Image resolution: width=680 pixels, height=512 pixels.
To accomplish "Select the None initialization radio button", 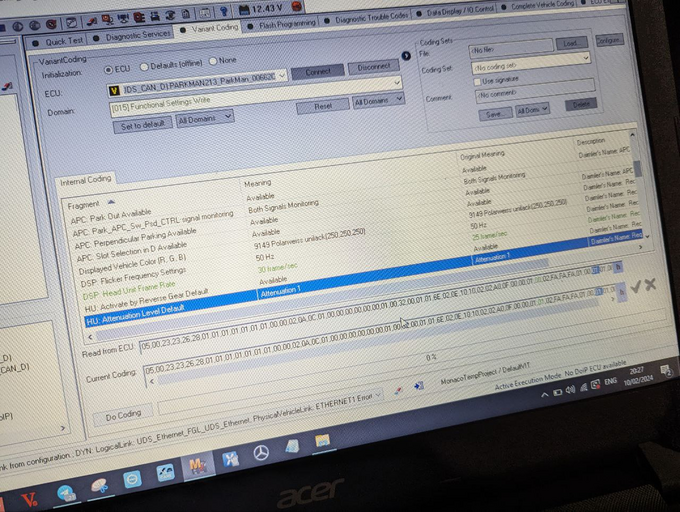I will click(213, 62).
